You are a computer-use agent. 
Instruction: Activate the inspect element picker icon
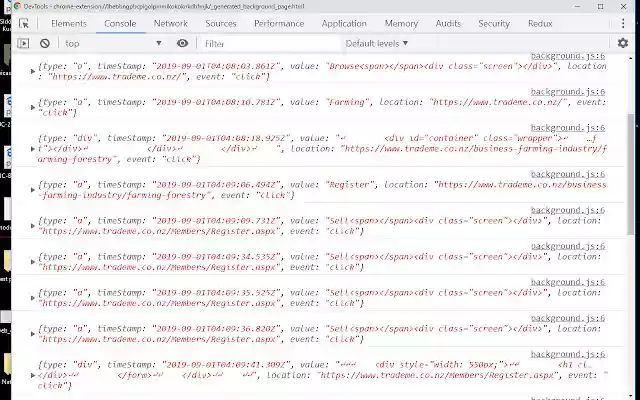pos(24,24)
